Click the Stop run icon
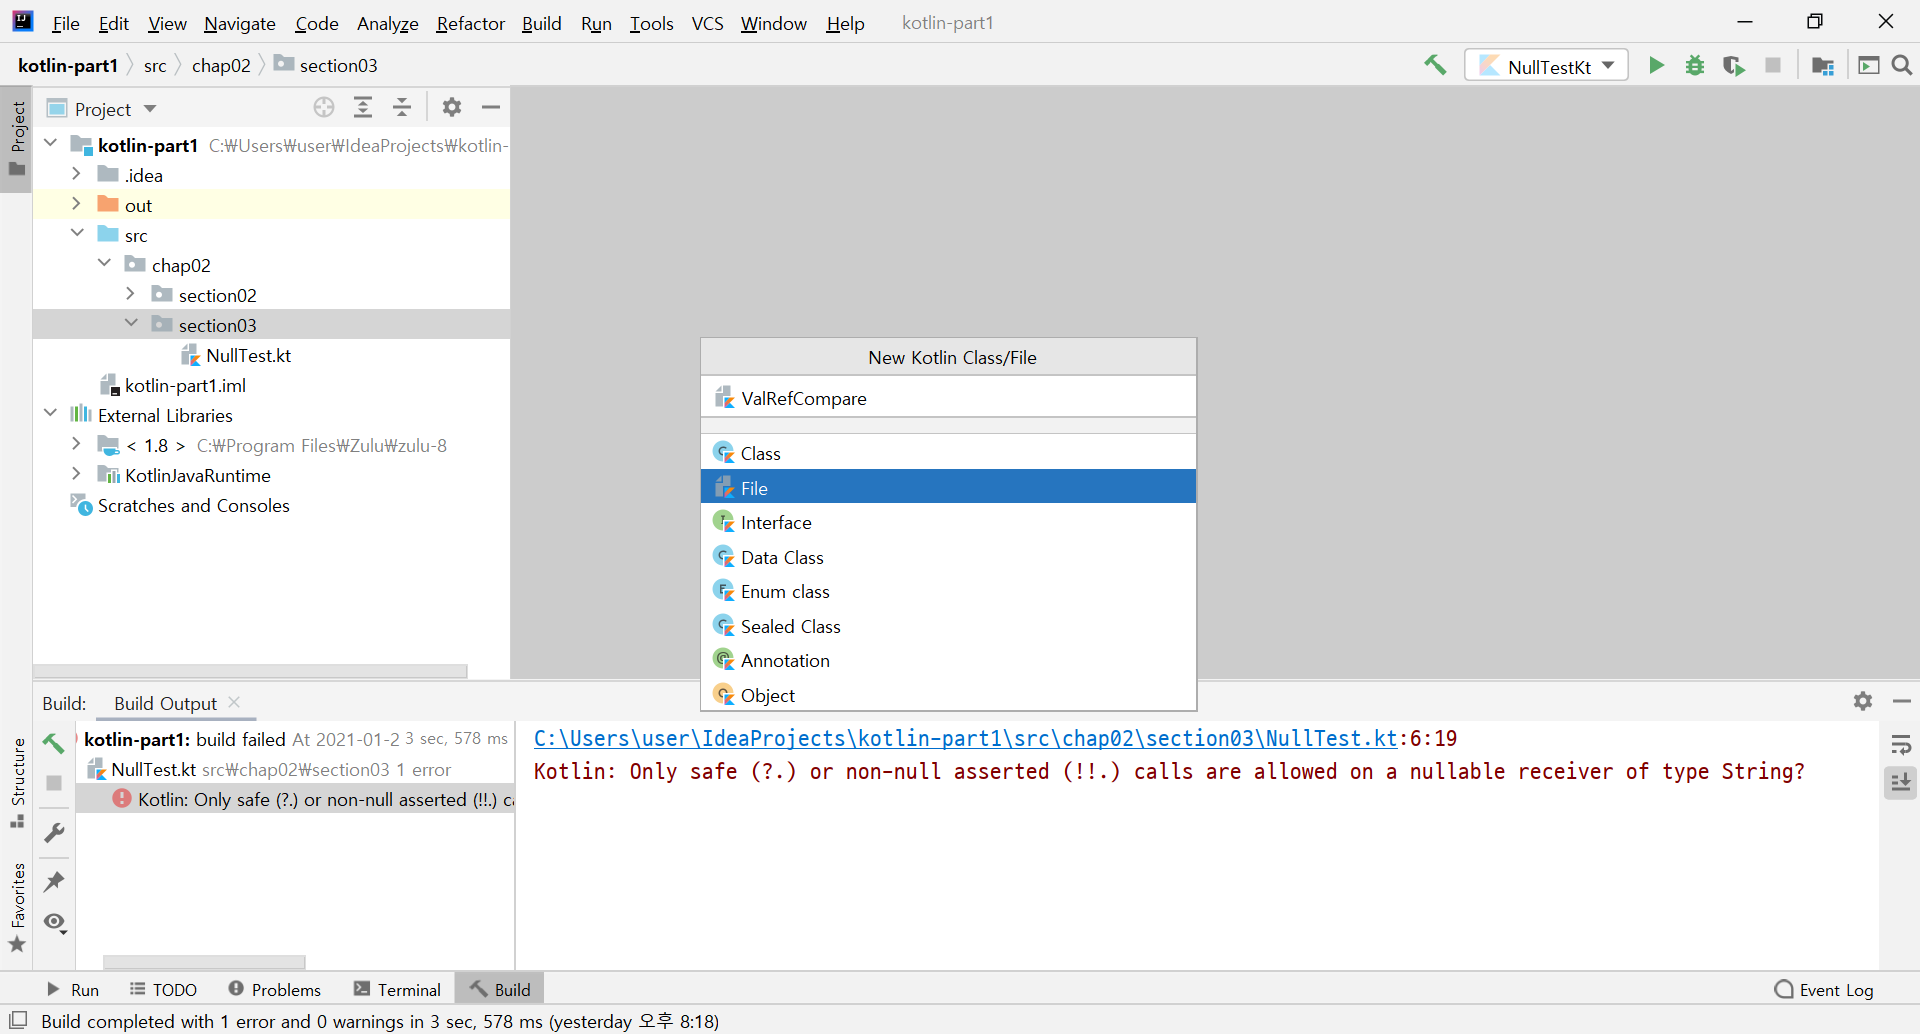 [x=1773, y=65]
